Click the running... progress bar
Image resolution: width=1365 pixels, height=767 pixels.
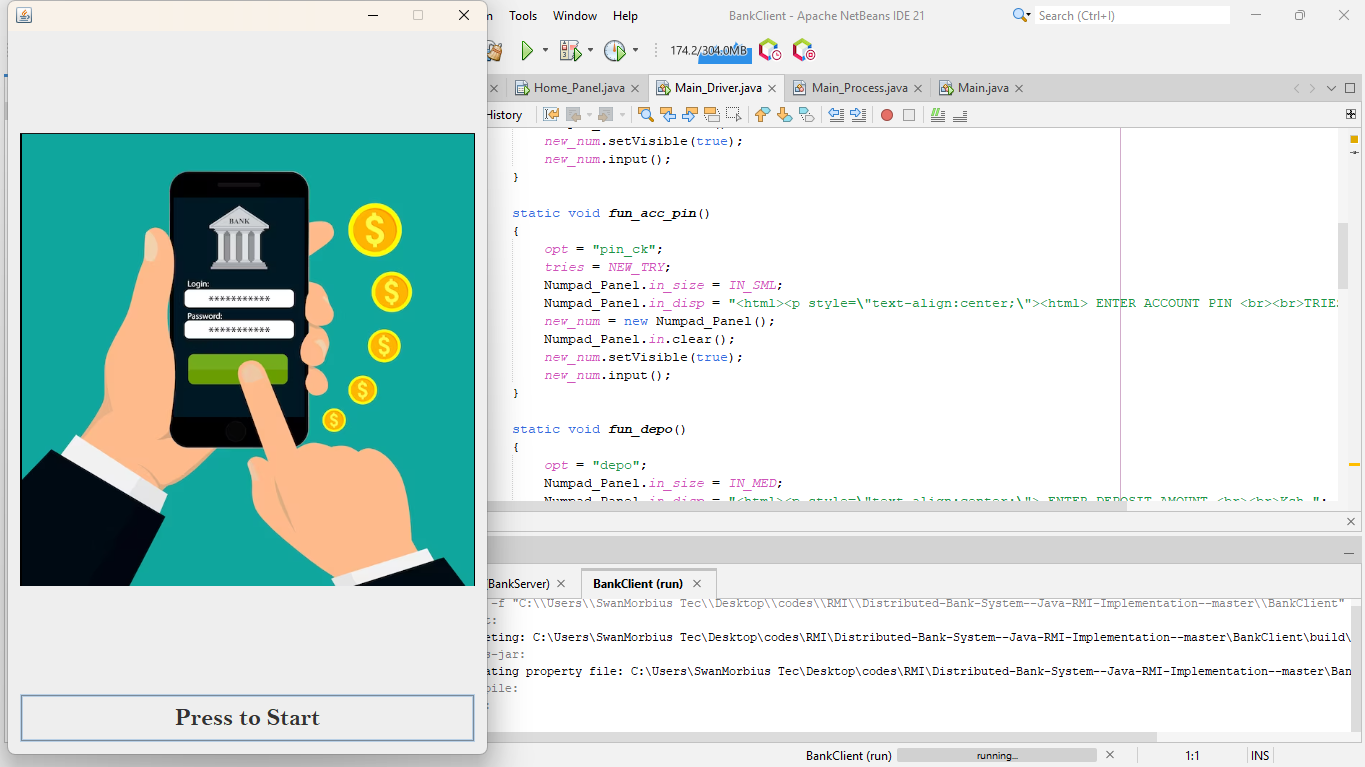(996, 756)
